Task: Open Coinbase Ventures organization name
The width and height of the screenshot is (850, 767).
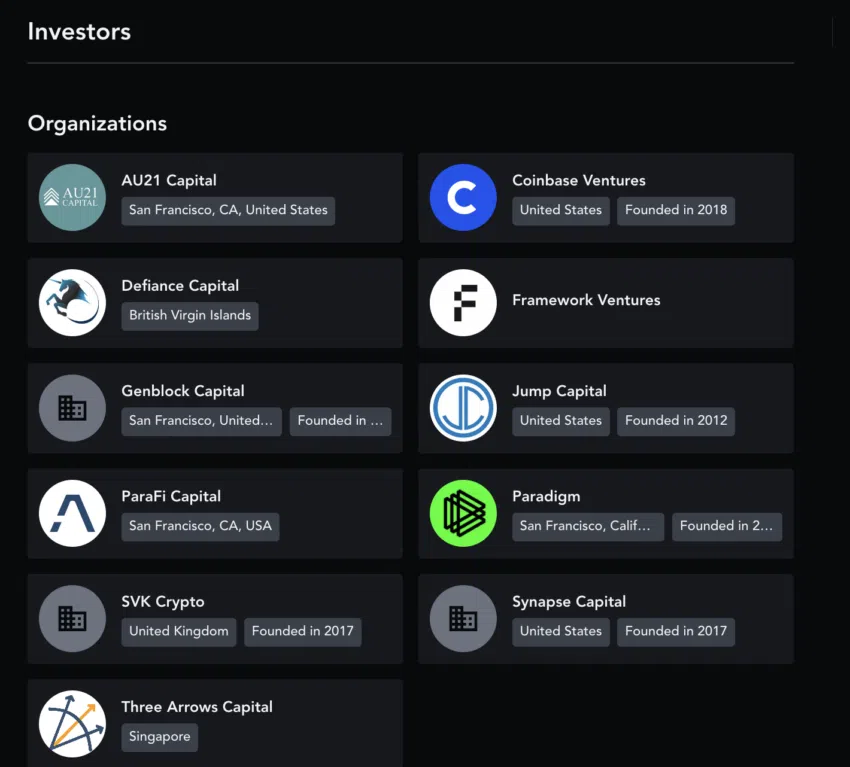Action: click(x=578, y=181)
